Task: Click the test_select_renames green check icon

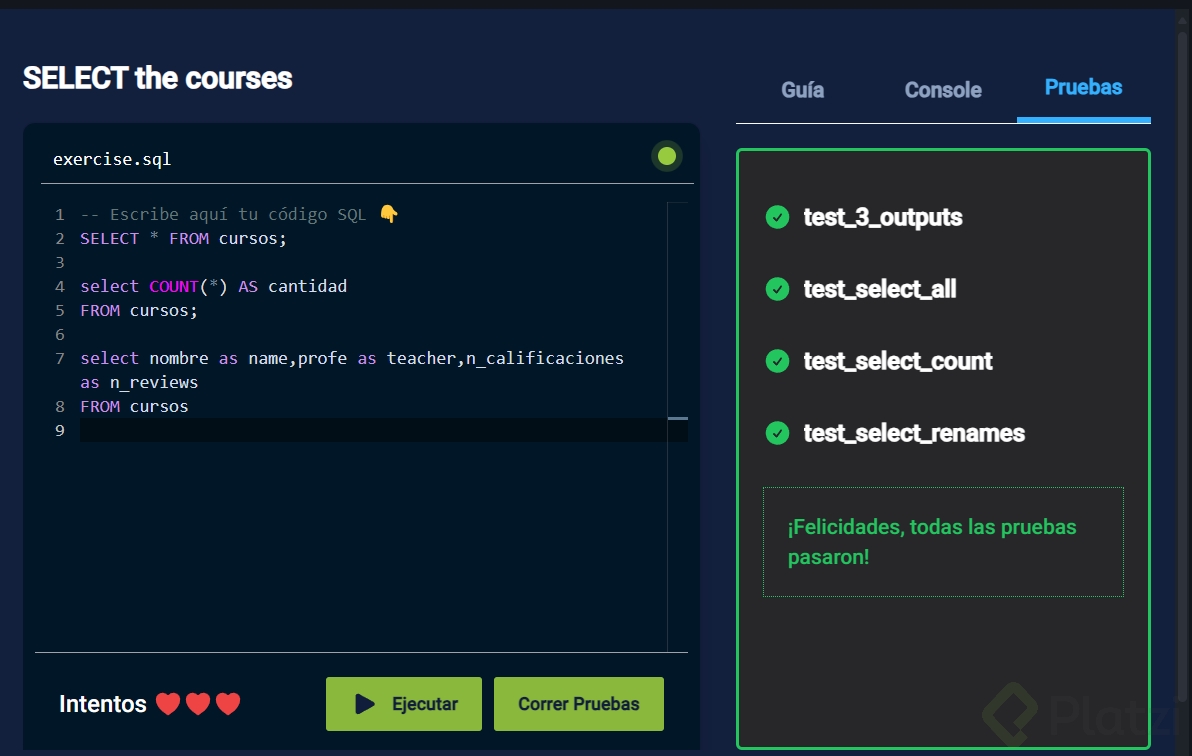Action: pyautogui.click(x=777, y=433)
